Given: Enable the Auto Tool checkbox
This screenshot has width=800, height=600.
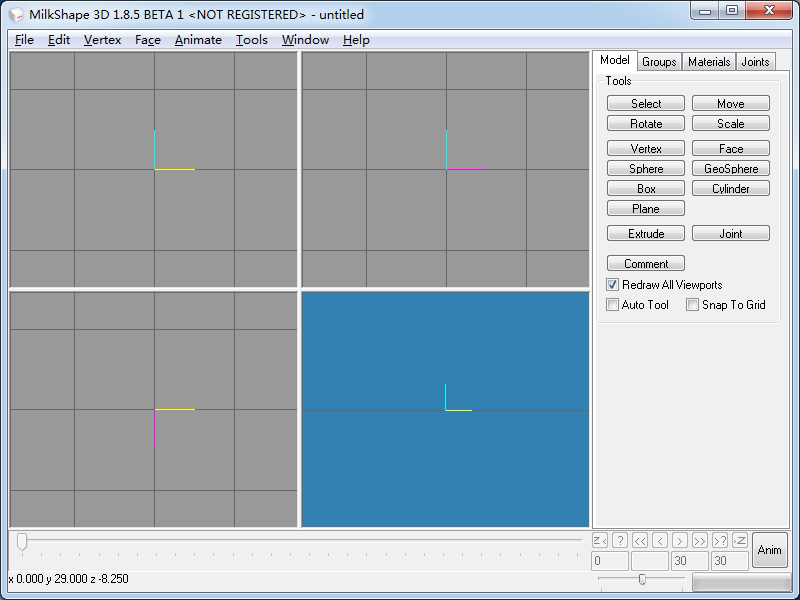Looking at the screenshot, I should pyautogui.click(x=612, y=305).
